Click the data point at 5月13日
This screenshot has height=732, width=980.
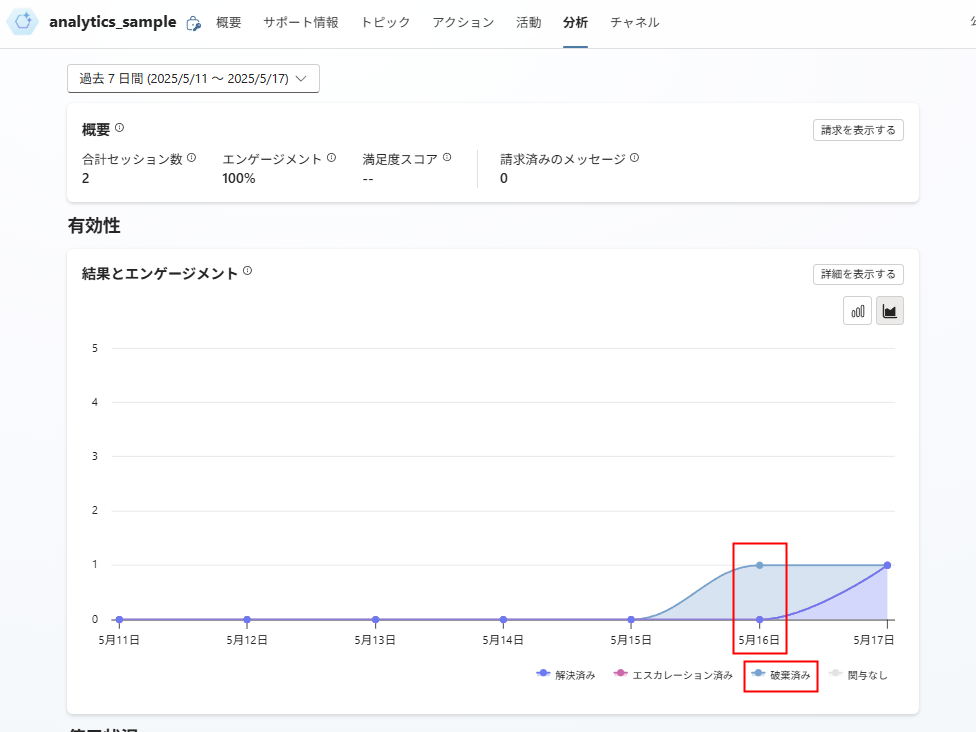pos(375,619)
